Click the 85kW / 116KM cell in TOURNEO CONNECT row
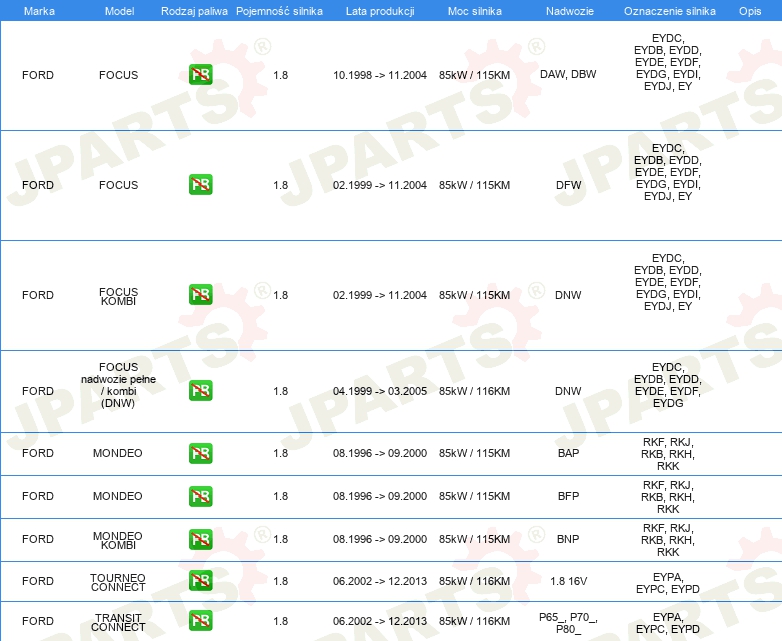This screenshot has width=782, height=641. click(x=475, y=581)
